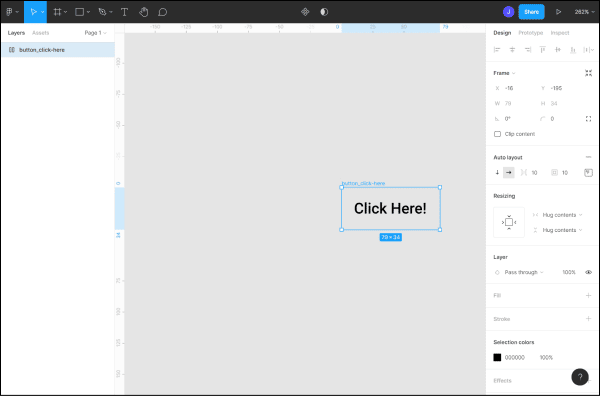The image size is (600, 396).
Task: Add a fill with plus icon
Action: (x=589, y=295)
